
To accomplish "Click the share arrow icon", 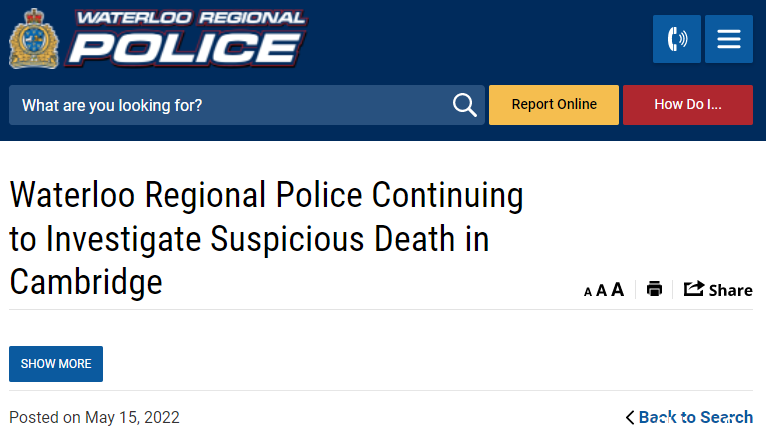I will click(693, 289).
